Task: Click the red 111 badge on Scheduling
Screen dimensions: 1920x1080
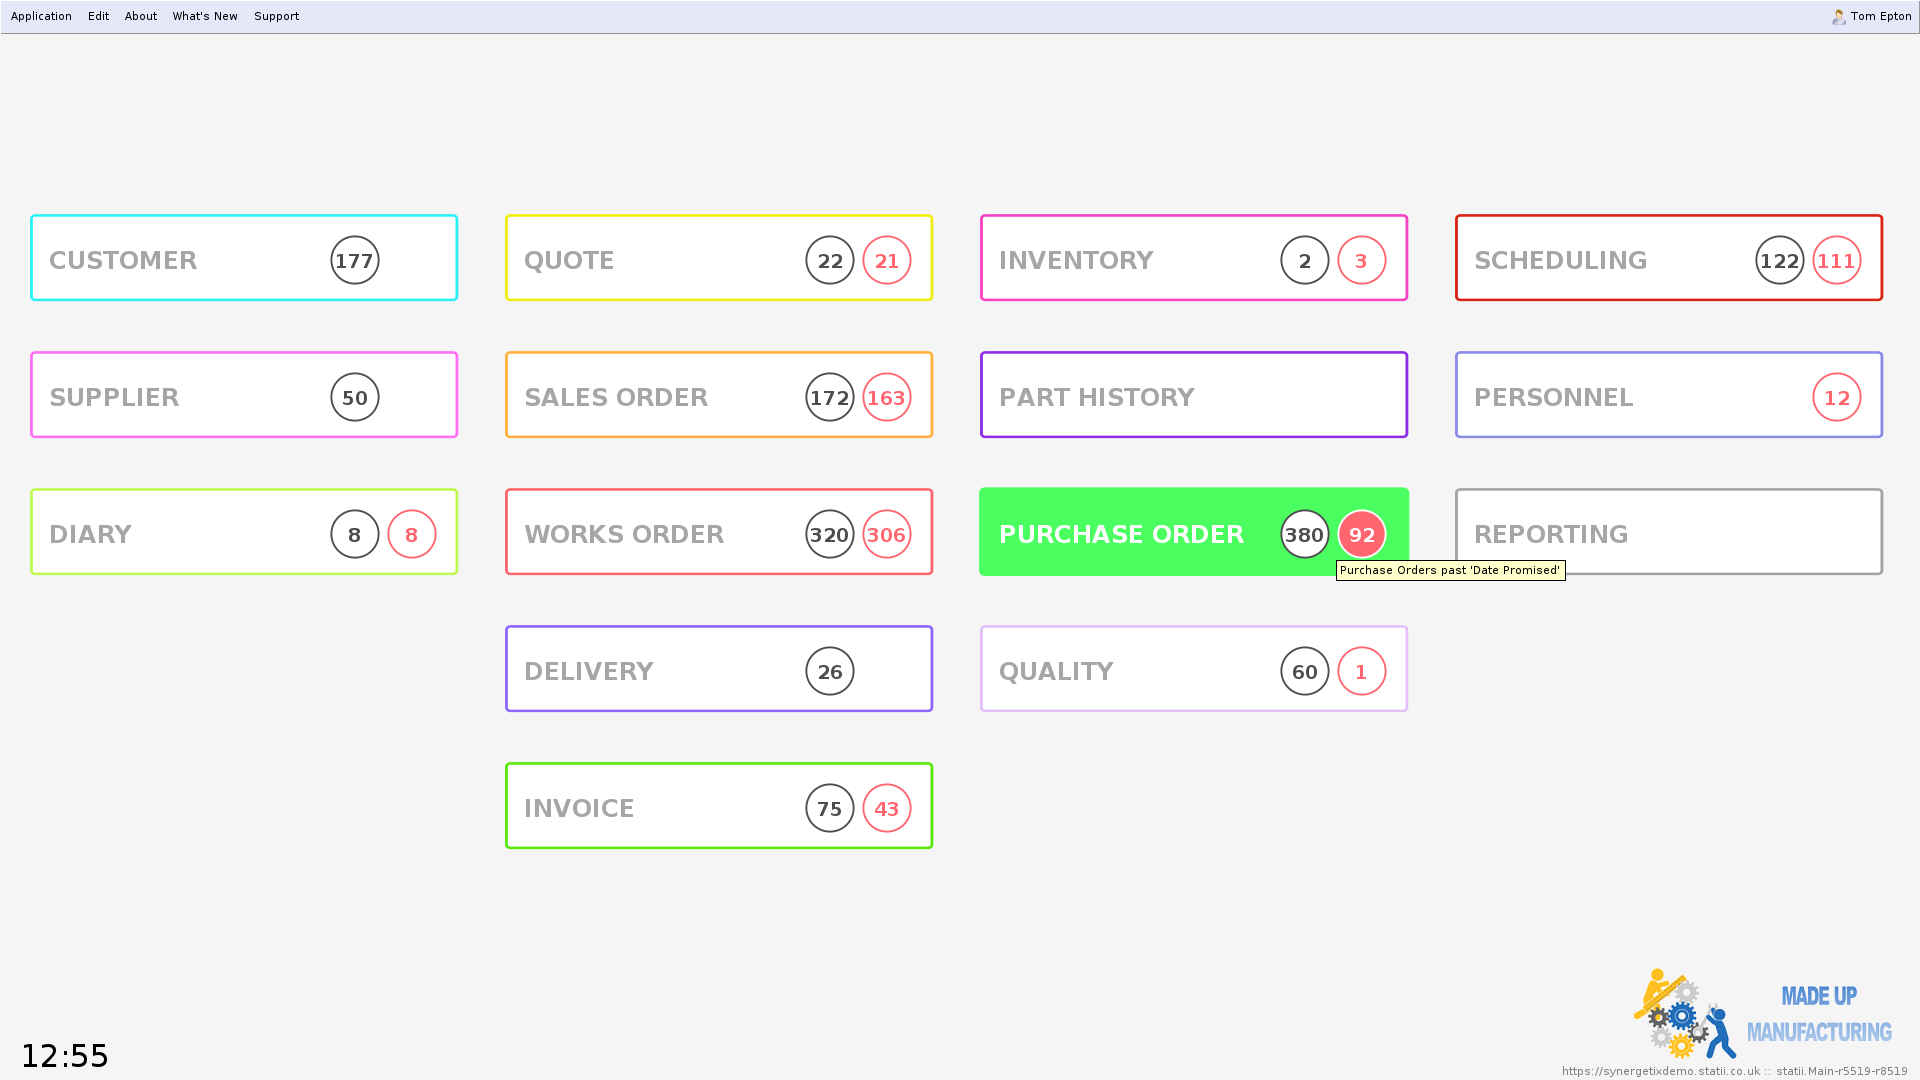Action: (x=1836, y=261)
